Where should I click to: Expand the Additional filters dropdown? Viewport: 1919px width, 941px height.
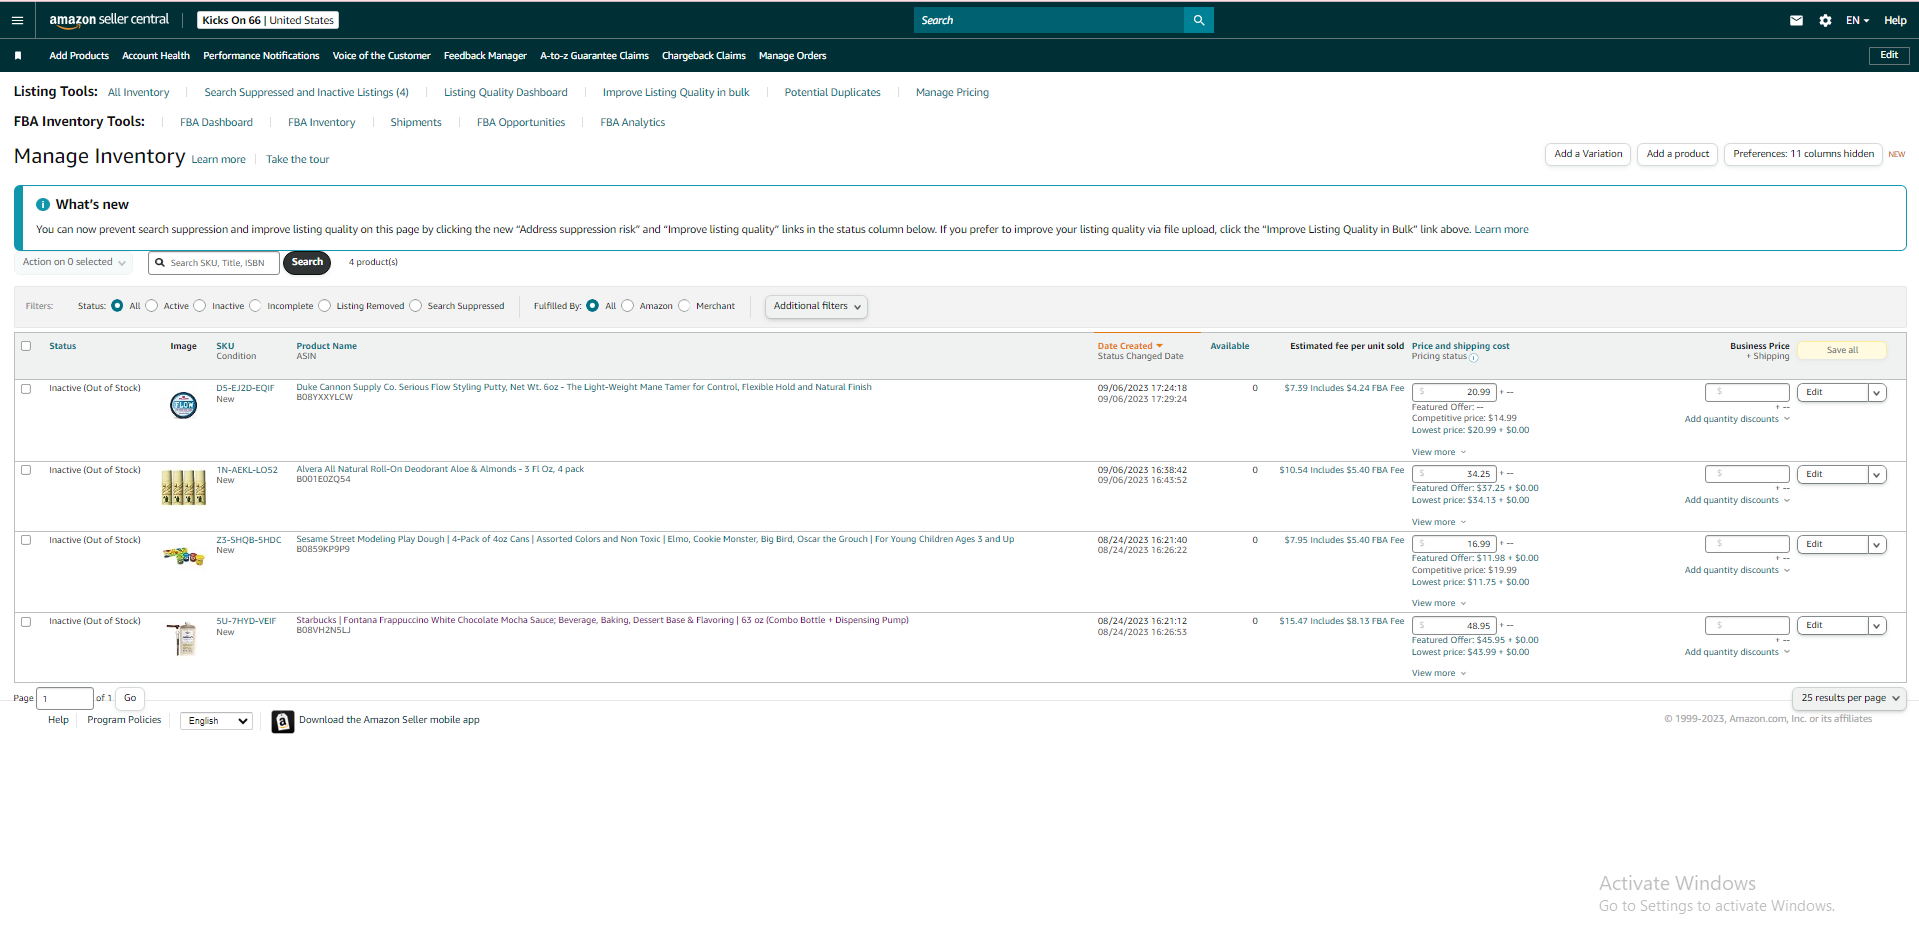816,306
